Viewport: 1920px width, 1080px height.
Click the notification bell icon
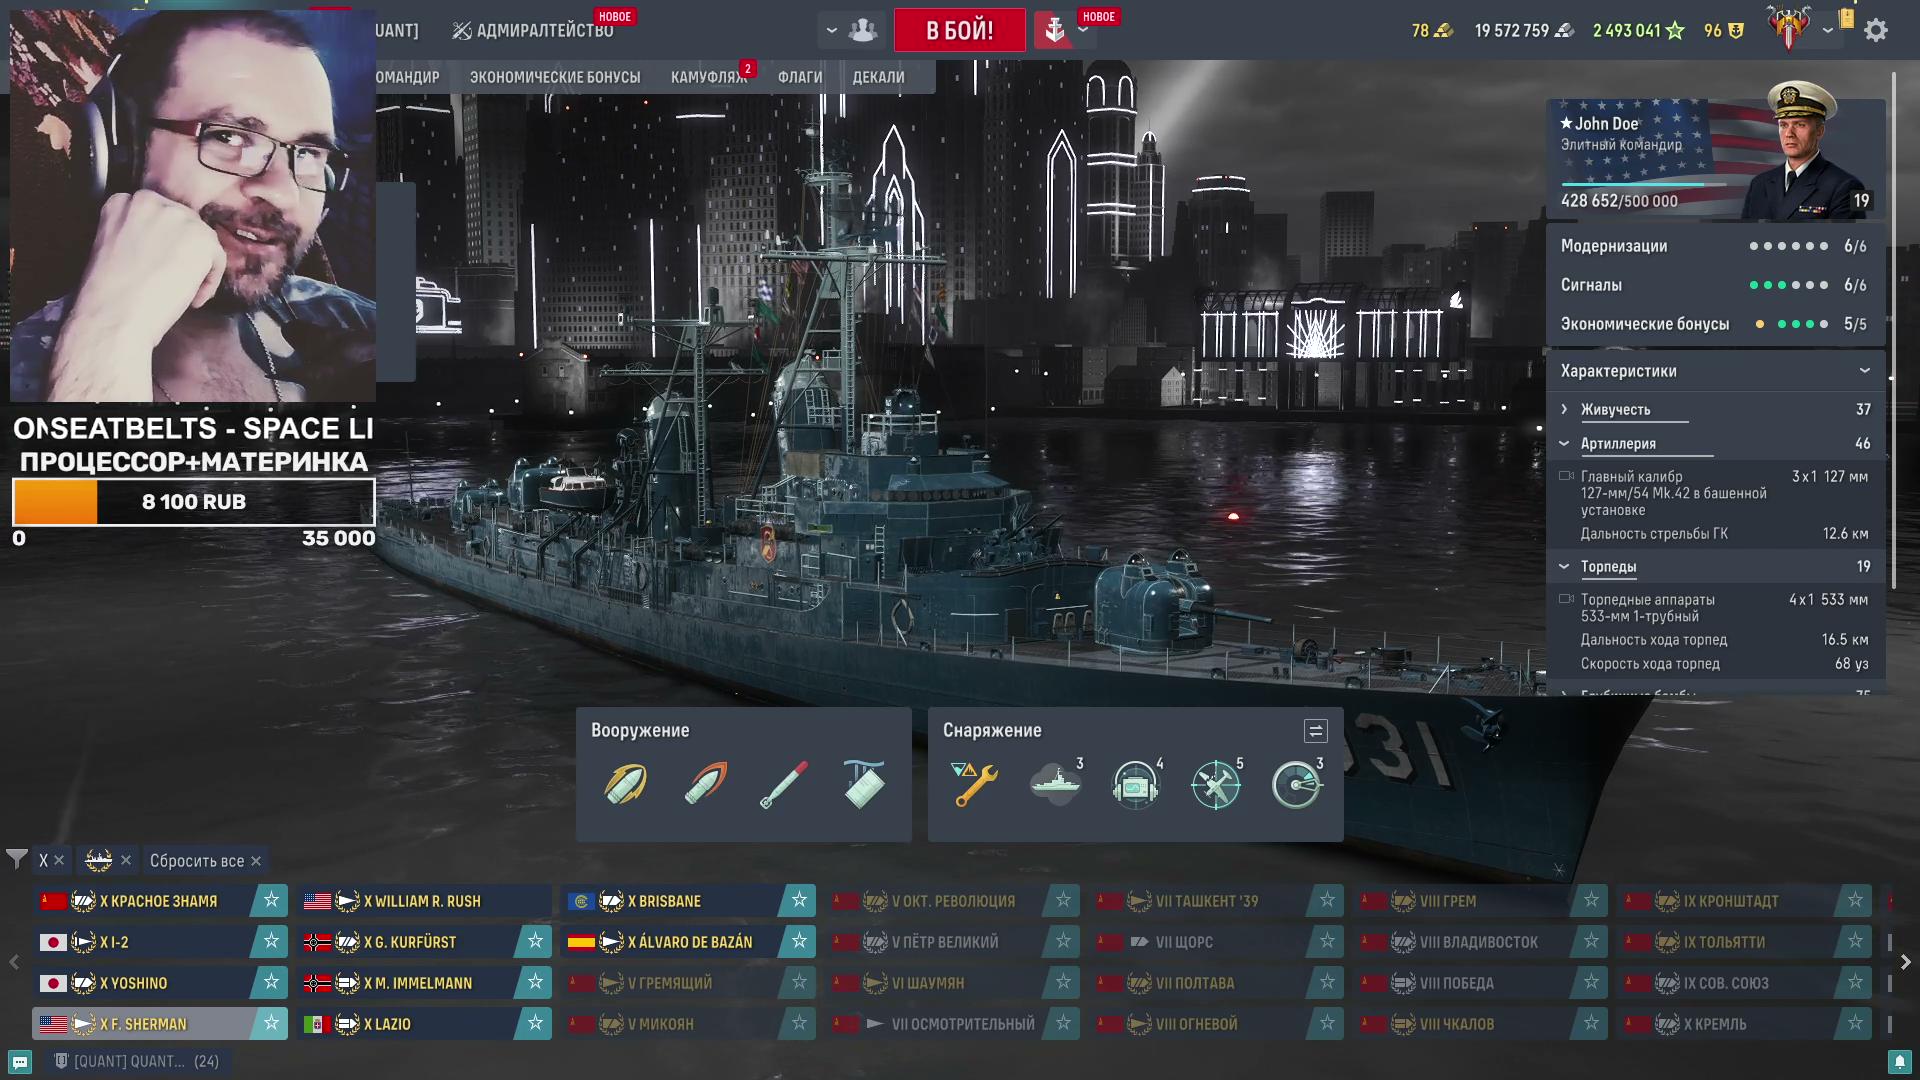pyautogui.click(x=1899, y=1062)
